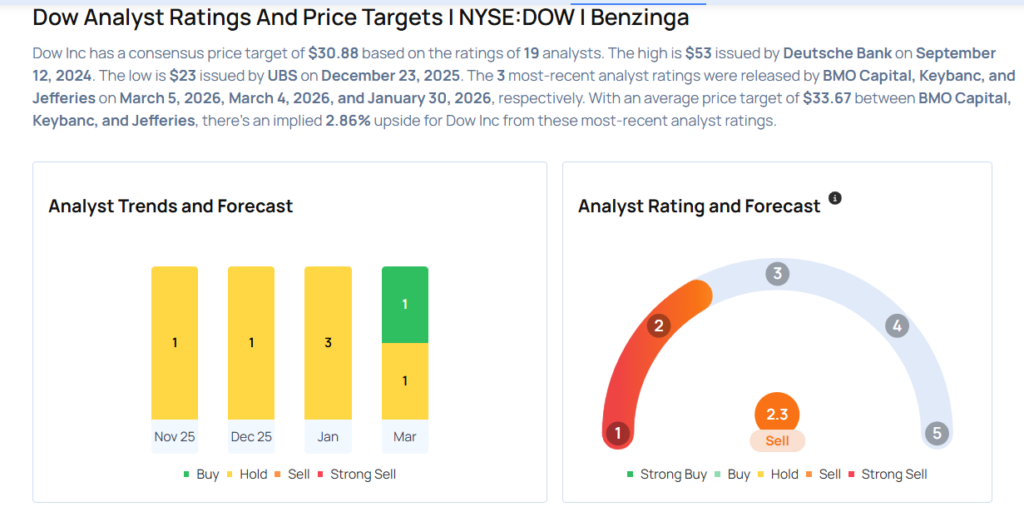Click the Dec 25 axis label

[251, 436]
